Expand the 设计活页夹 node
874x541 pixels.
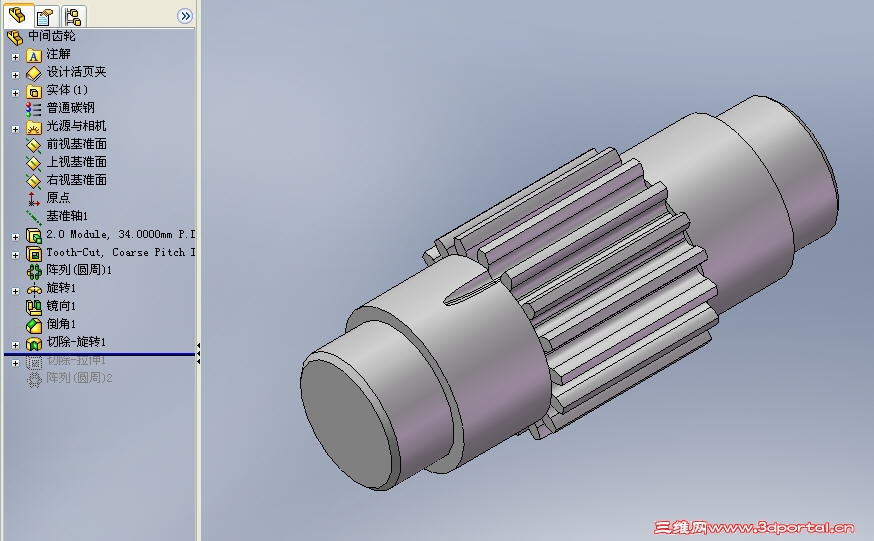coord(16,75)
